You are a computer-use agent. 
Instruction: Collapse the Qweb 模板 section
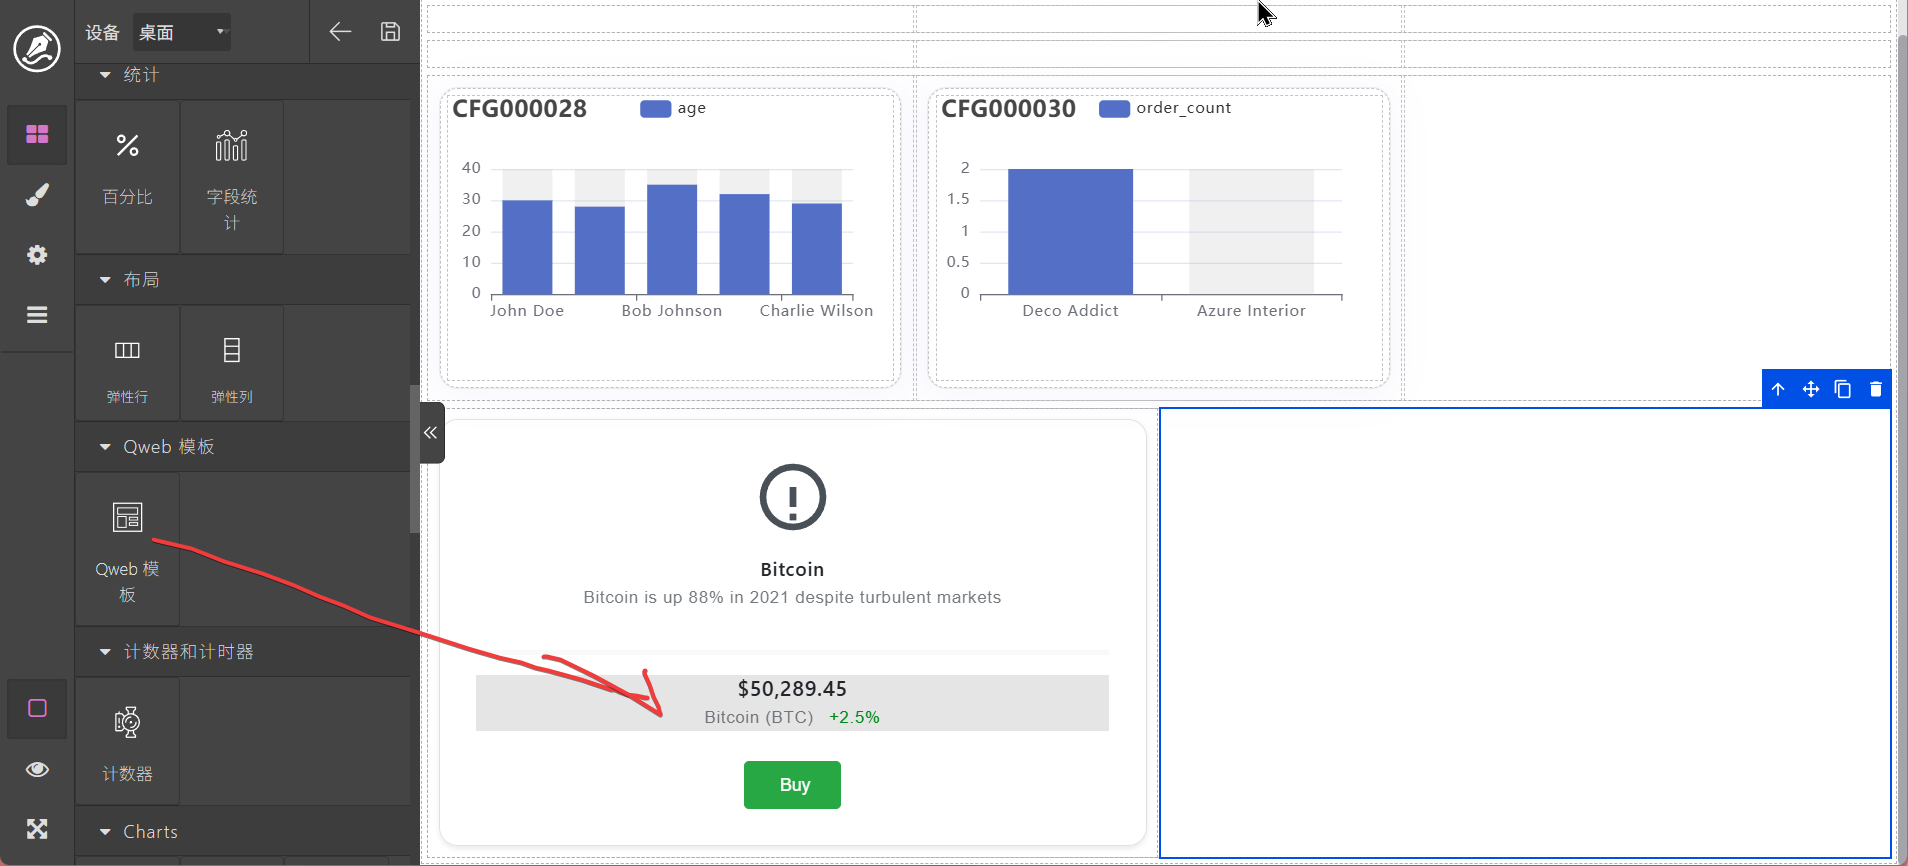pyautogui.click(x=105, y=447)
